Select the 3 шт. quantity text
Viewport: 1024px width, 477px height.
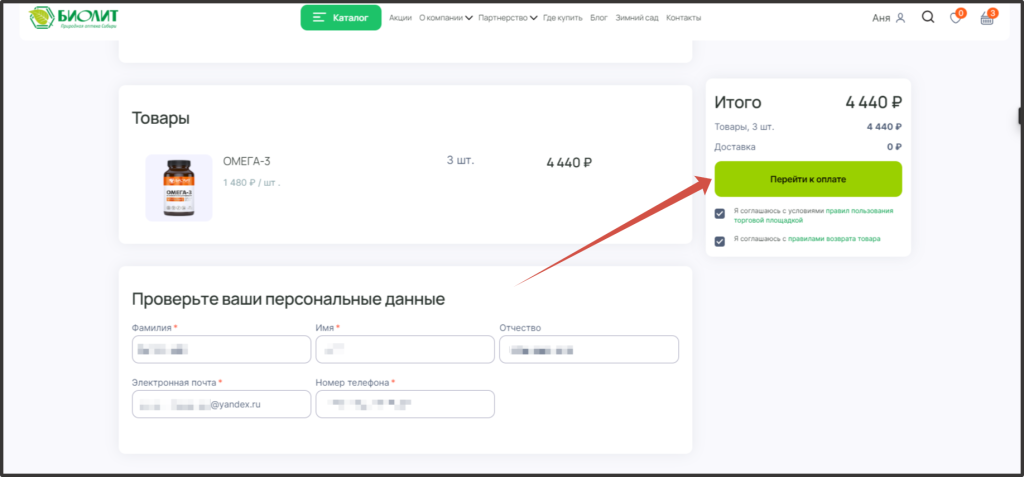click(460, 160)
